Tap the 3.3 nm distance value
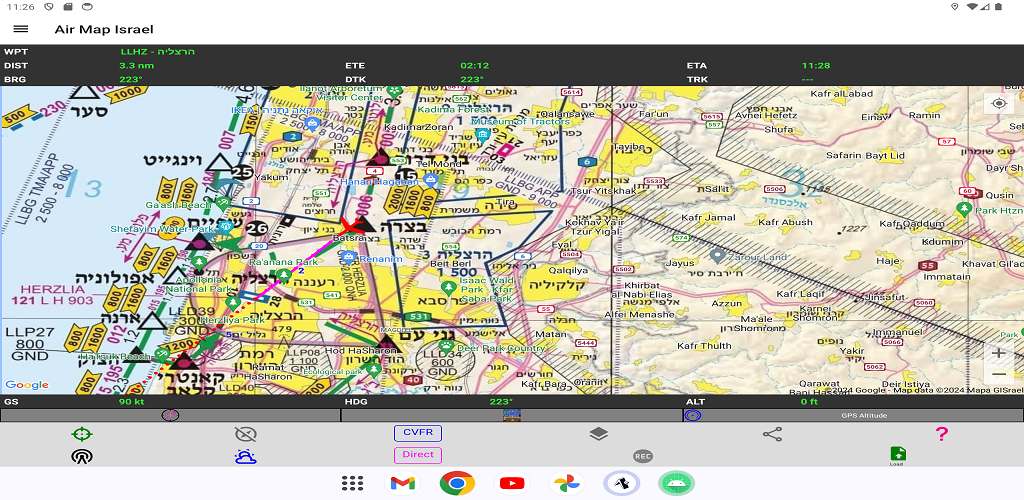The image size is (1024, 500). coord(136,65)
